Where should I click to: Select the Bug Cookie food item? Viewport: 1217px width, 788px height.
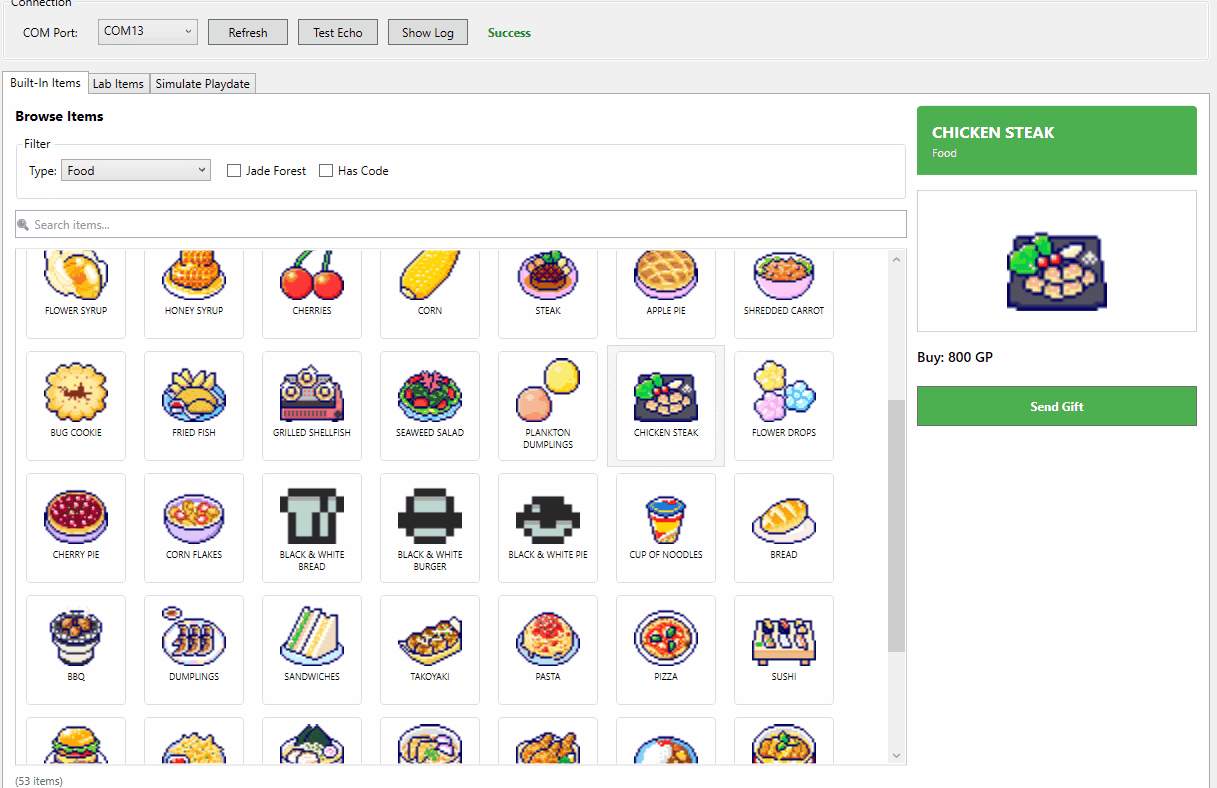[x=76, y=404]
